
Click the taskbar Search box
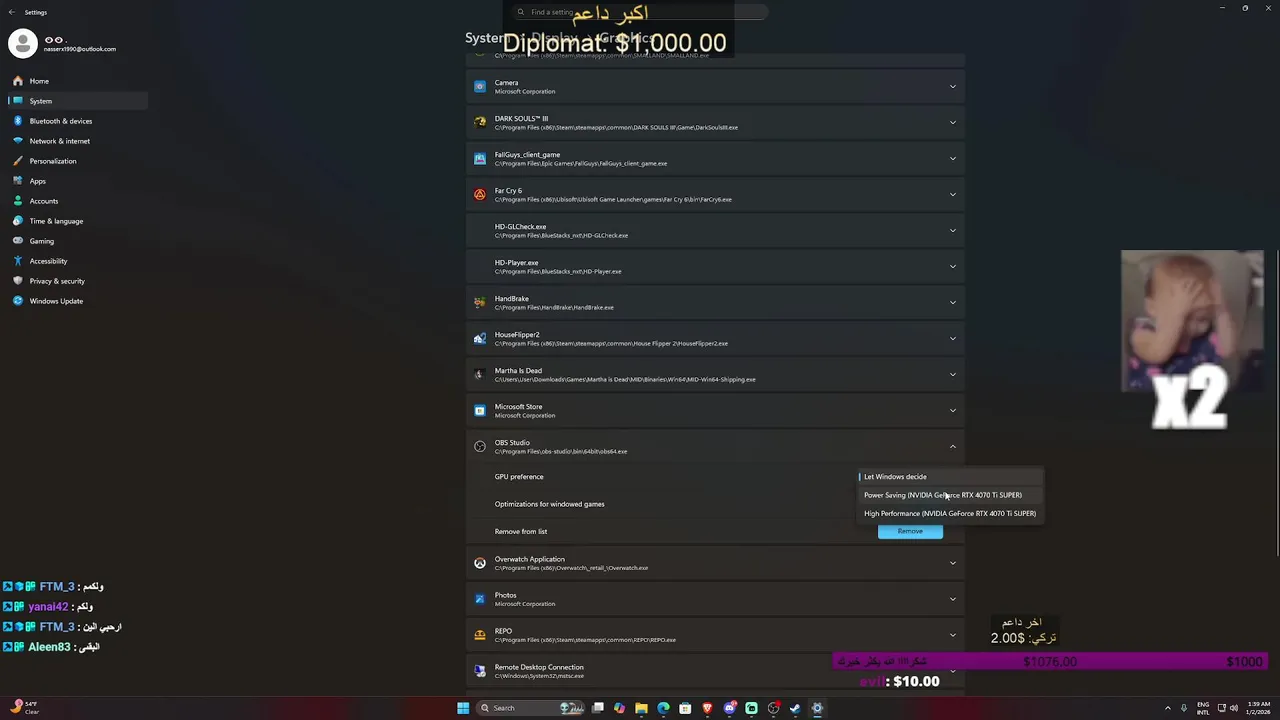tap(530, 708)
